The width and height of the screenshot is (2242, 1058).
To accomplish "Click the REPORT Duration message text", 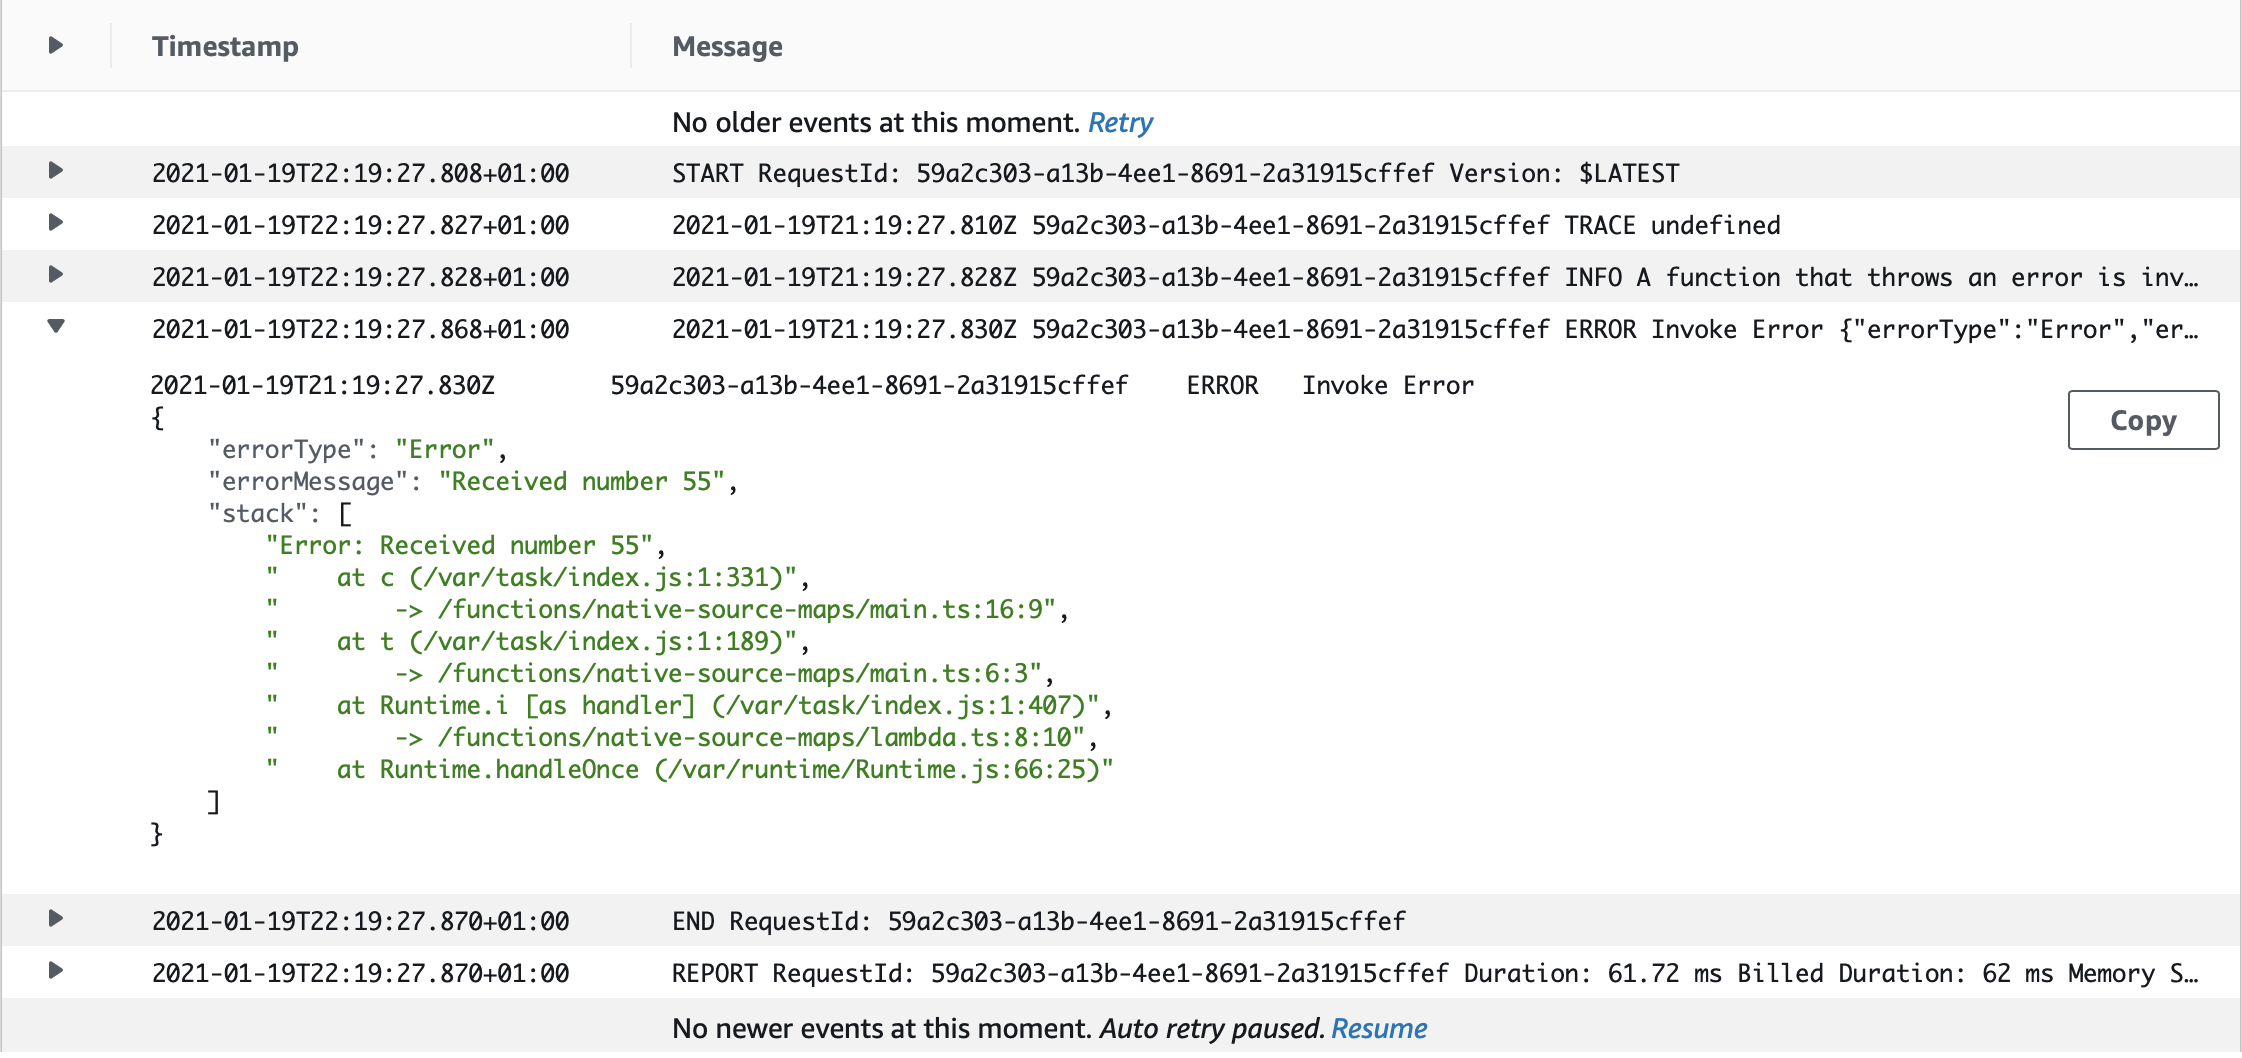I will point(1433,974).
